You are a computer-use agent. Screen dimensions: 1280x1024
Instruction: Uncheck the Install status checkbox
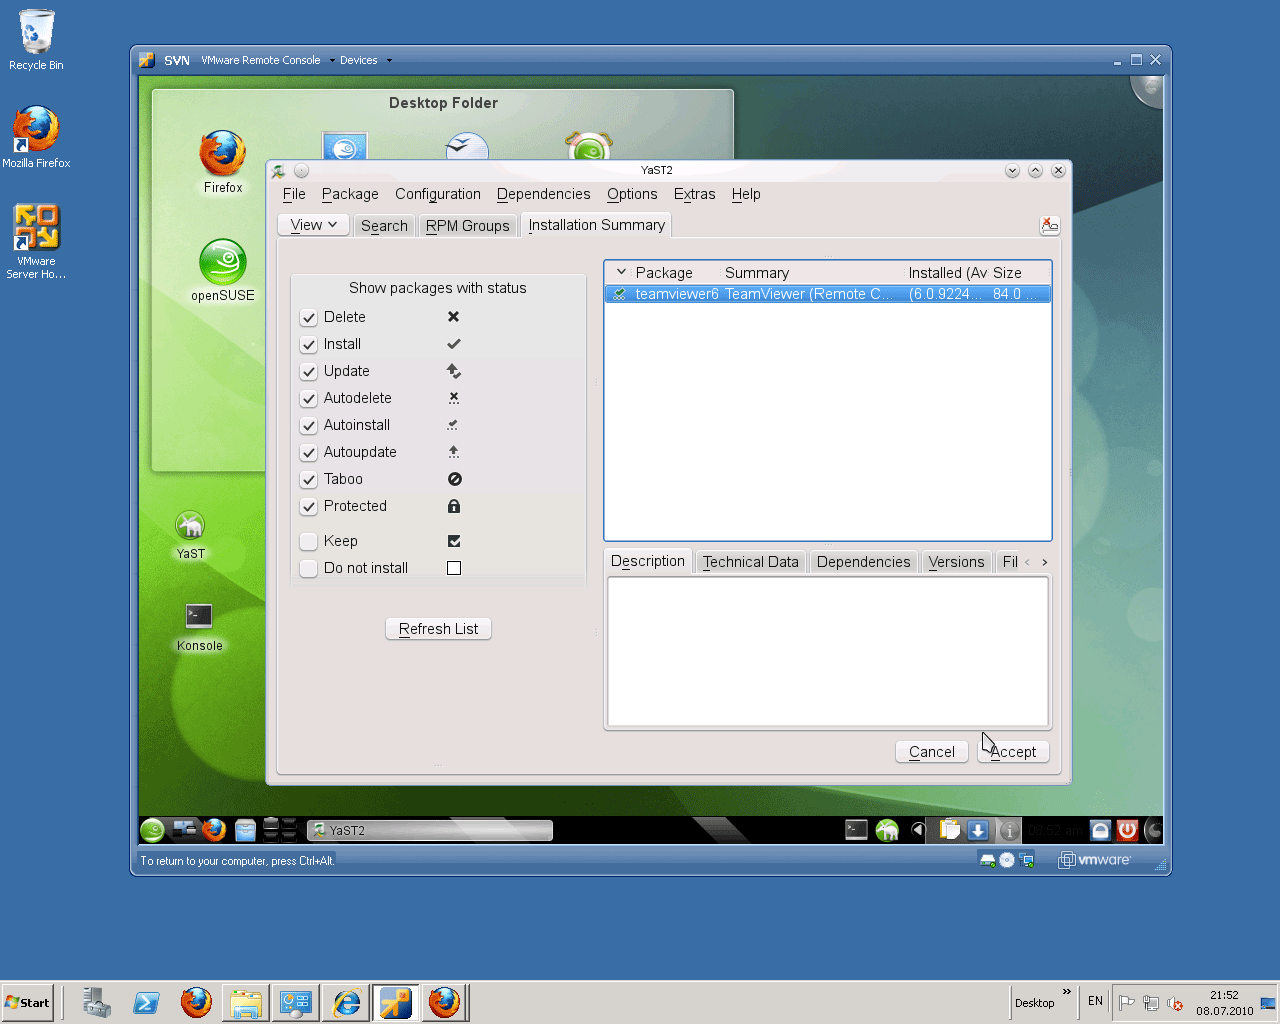click(309, 345)
